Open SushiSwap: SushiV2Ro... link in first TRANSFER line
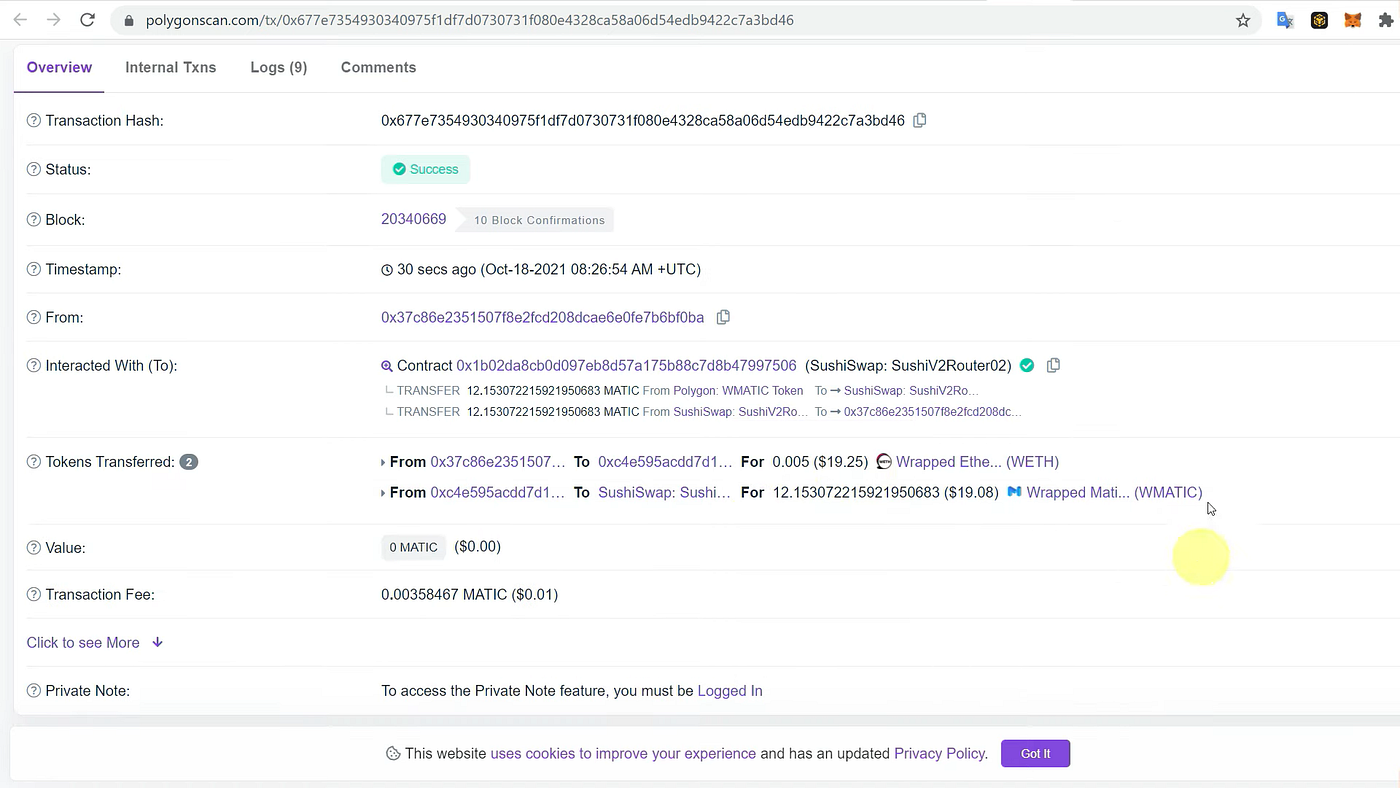 [x=911, y=391]
